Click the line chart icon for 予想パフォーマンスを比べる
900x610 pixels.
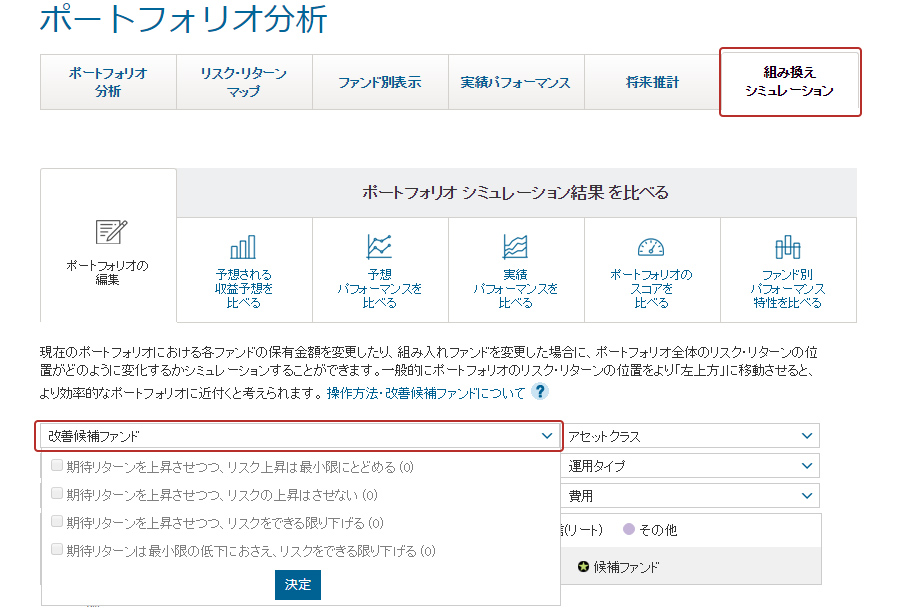[x=379, y=247]
